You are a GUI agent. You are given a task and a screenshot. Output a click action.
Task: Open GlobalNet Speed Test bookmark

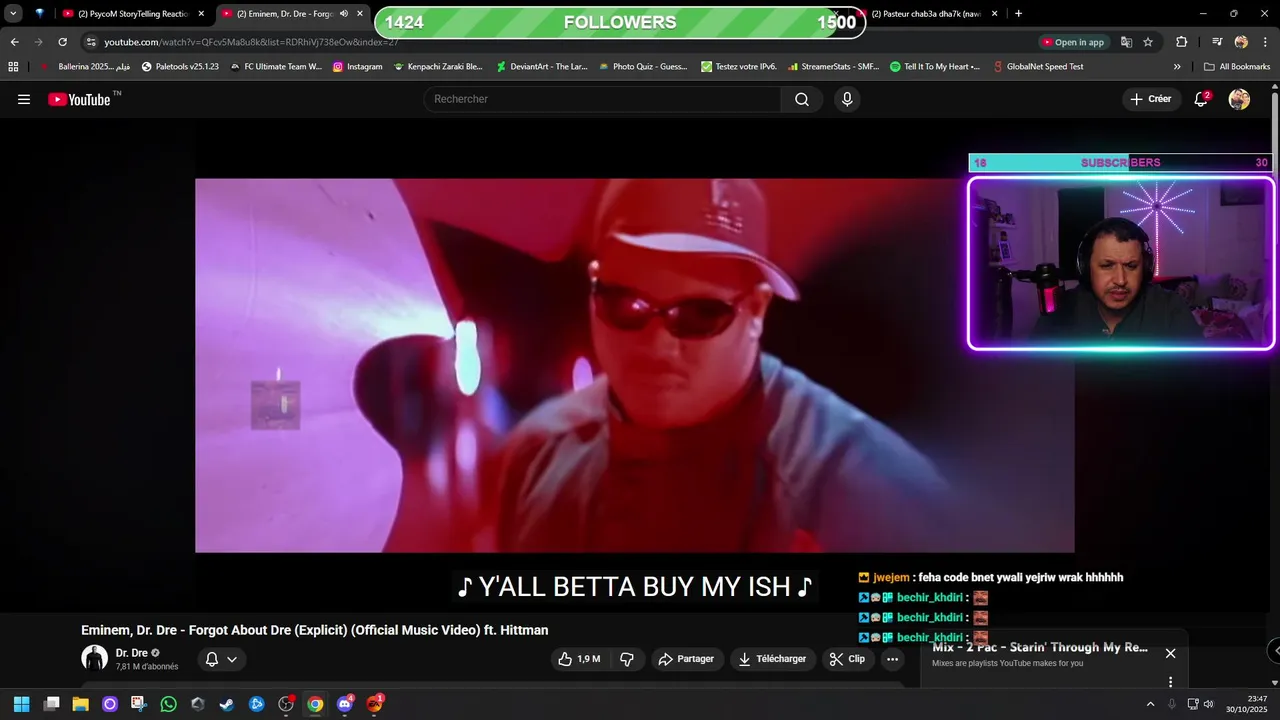pos(1038,67)
